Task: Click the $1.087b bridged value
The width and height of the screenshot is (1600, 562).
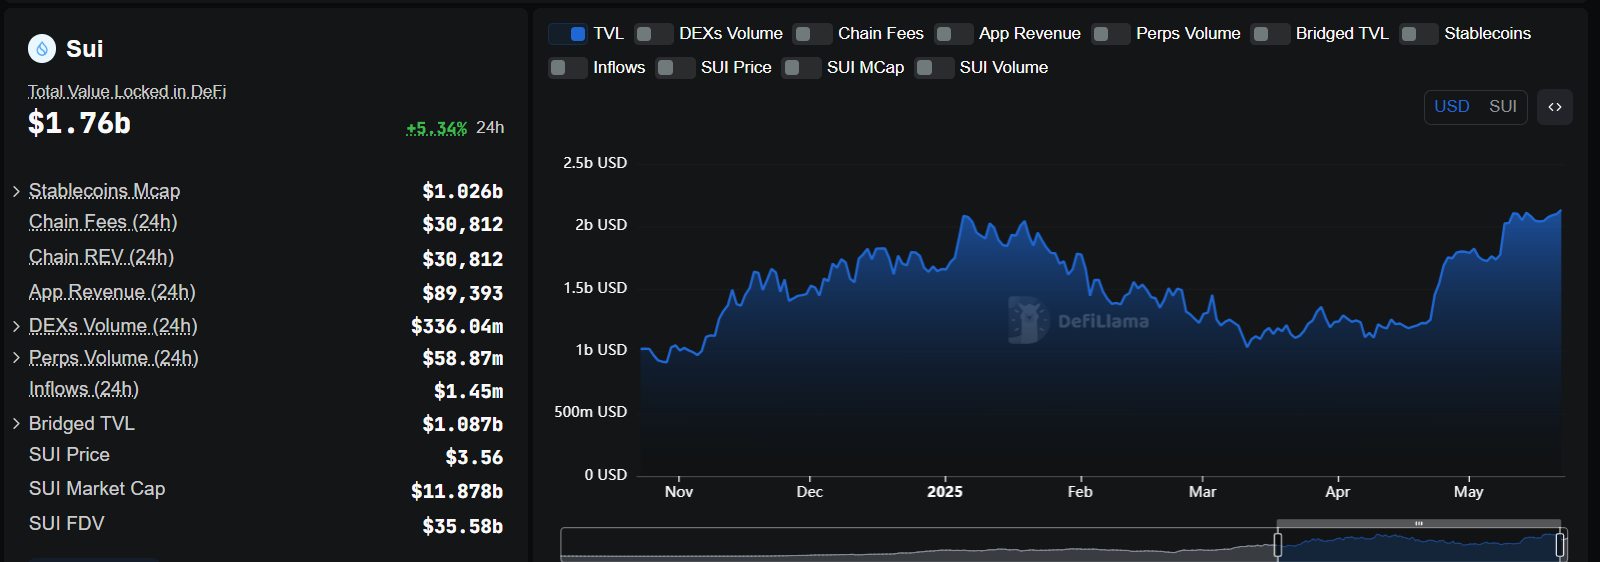Action: click(463, 424)
